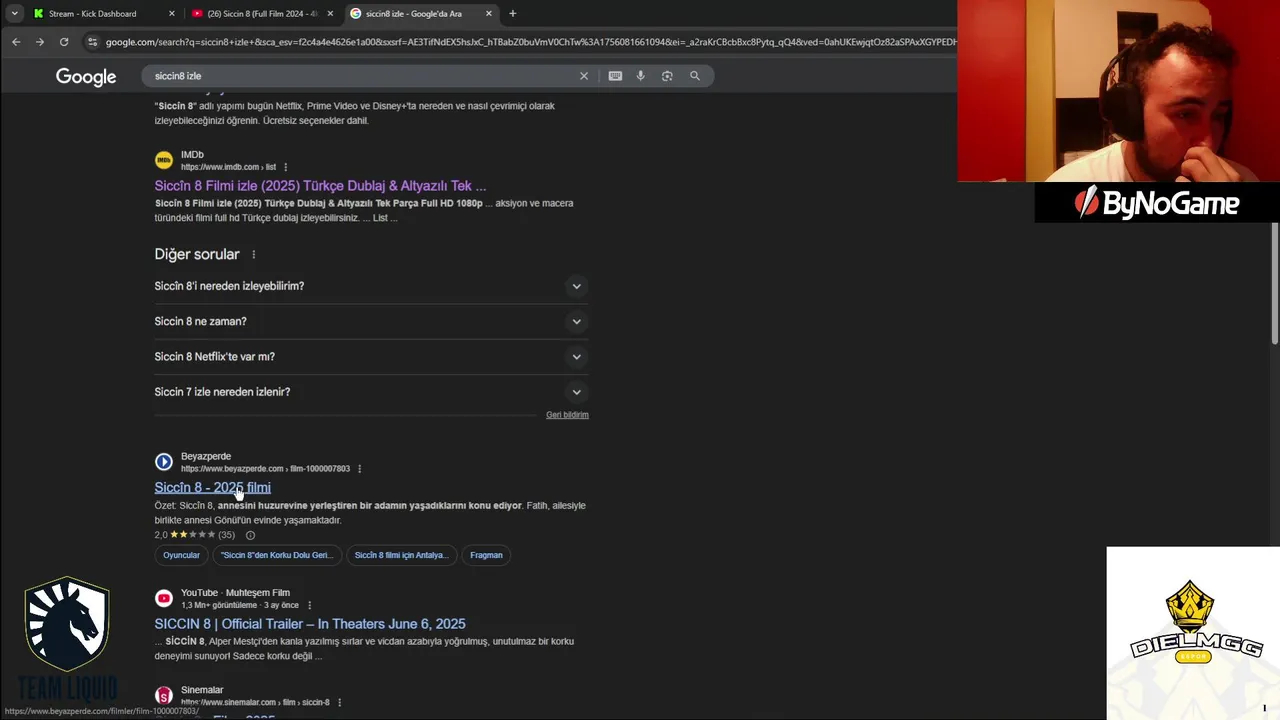Click the Google logo
Viewport: 1280px width, 720px height.
click(x=86, y=77)
